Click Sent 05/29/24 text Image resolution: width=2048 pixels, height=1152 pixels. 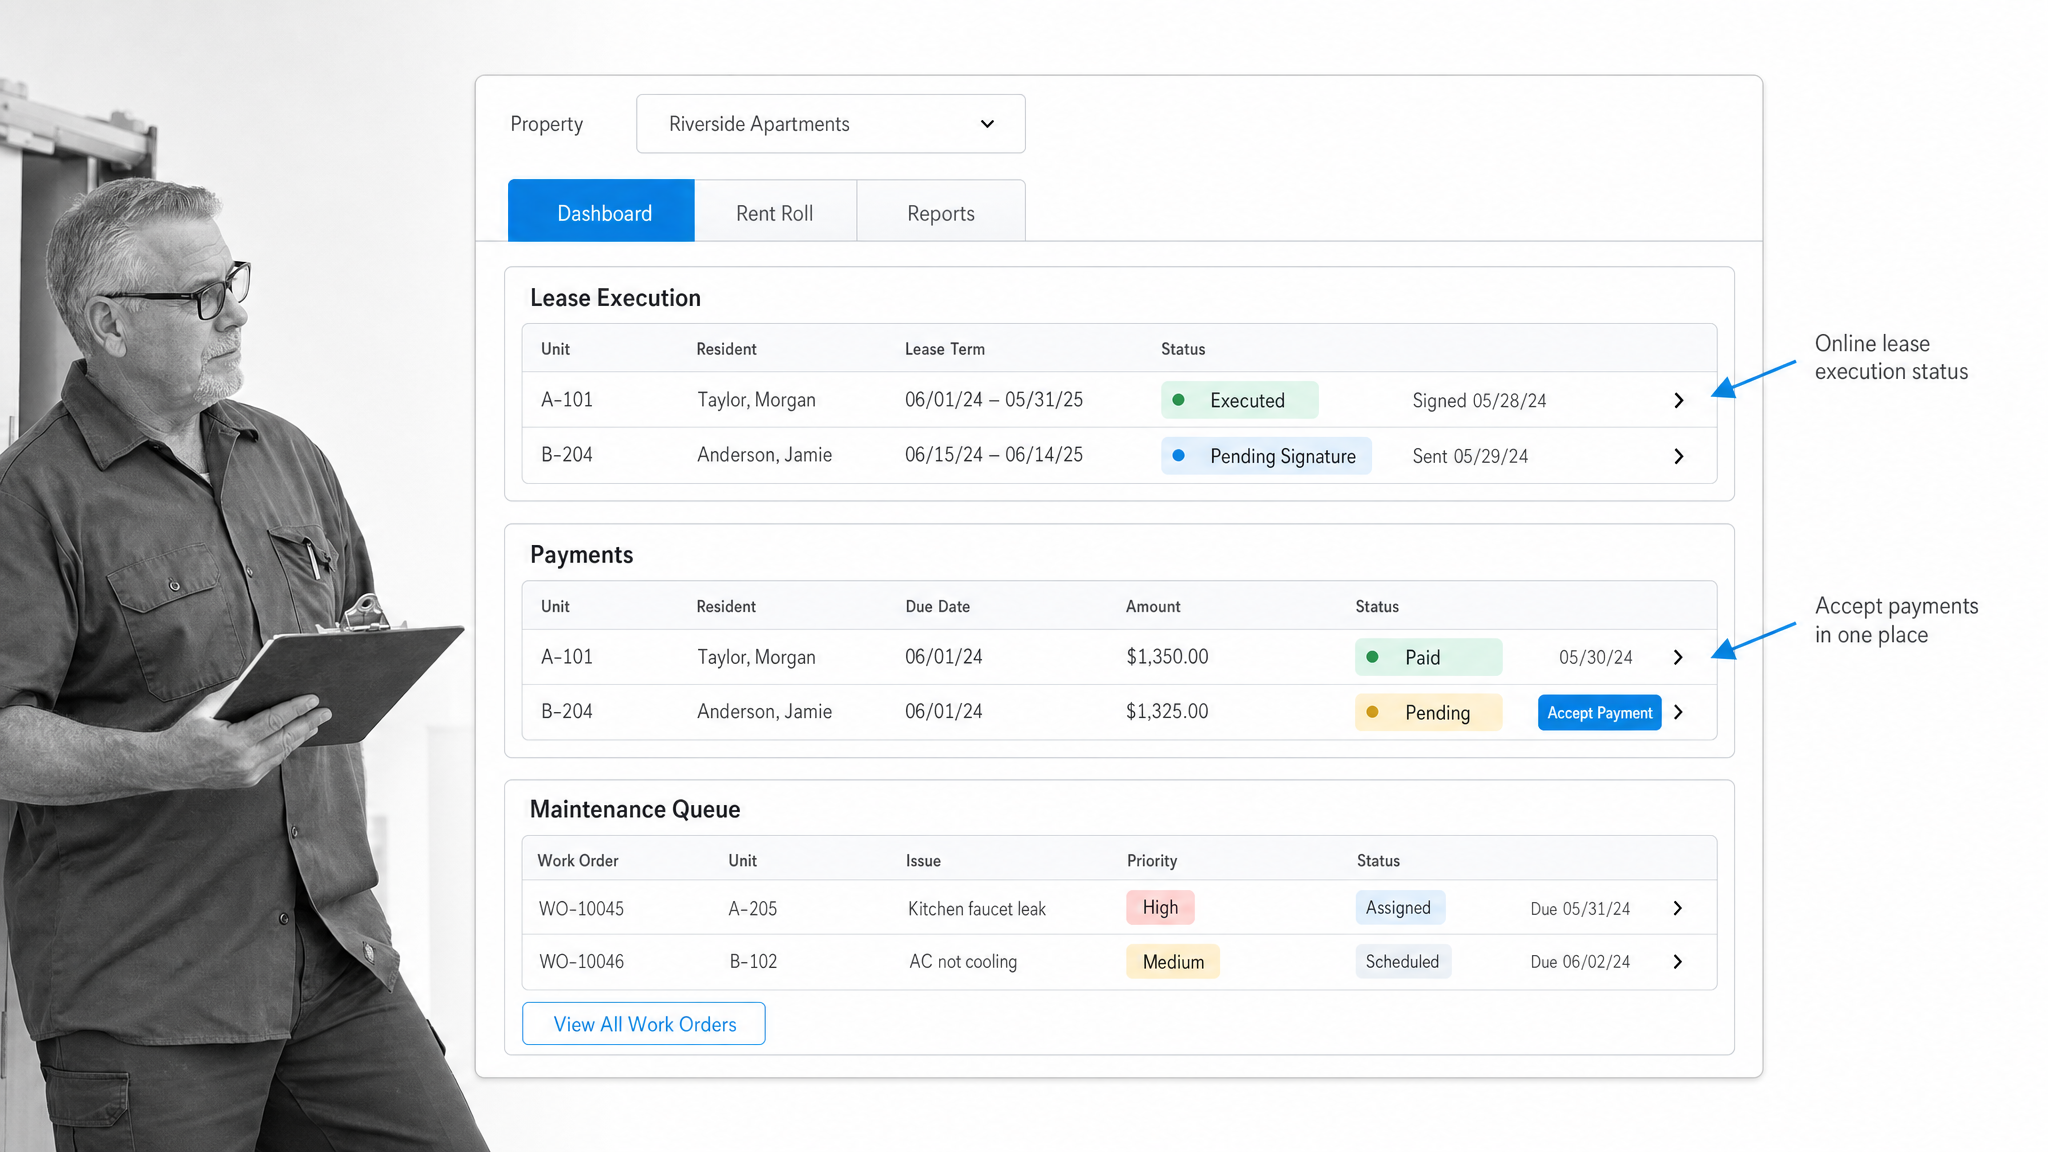pyautogui.click(x=1470, y=456)
